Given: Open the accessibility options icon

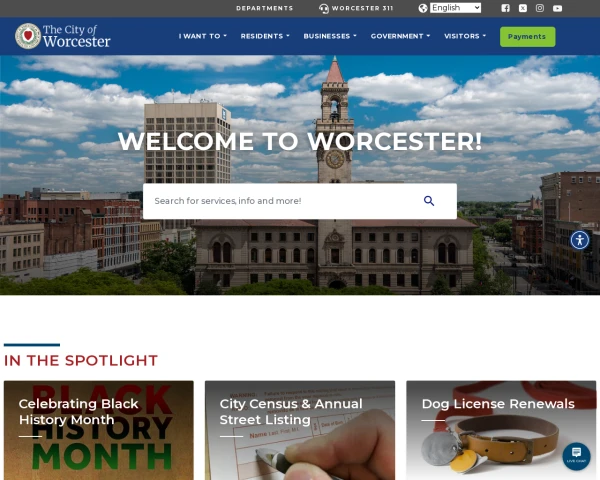Looking at the screenshot, I should coord(580,240).
